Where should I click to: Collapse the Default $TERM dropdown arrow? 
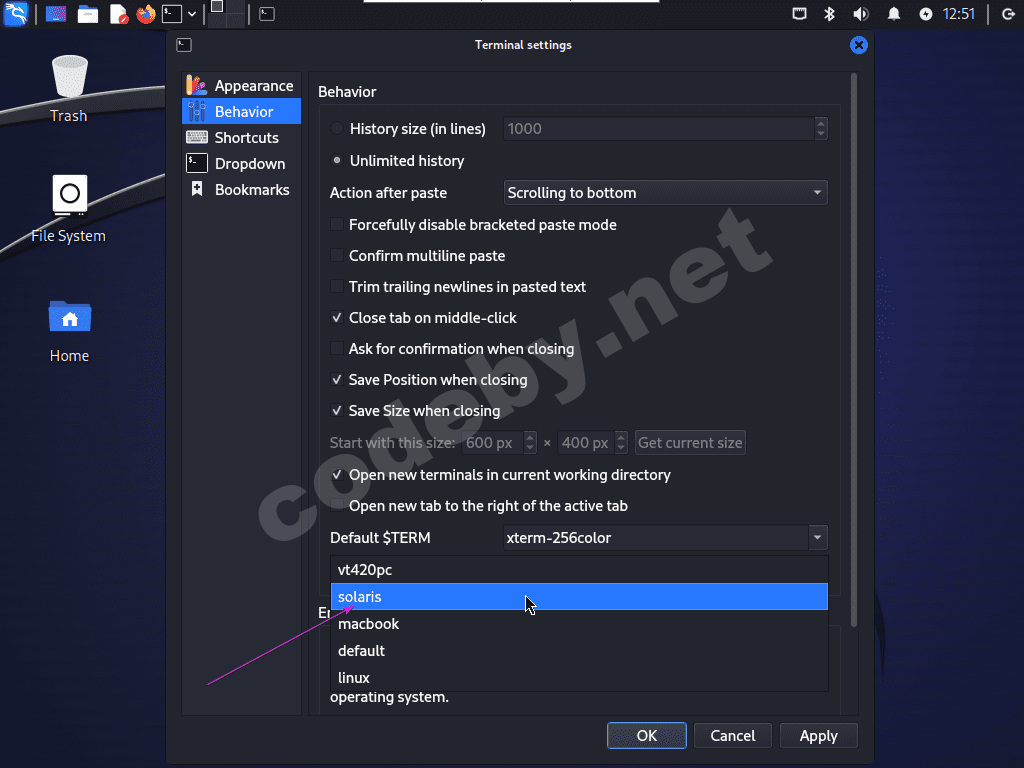818,537
